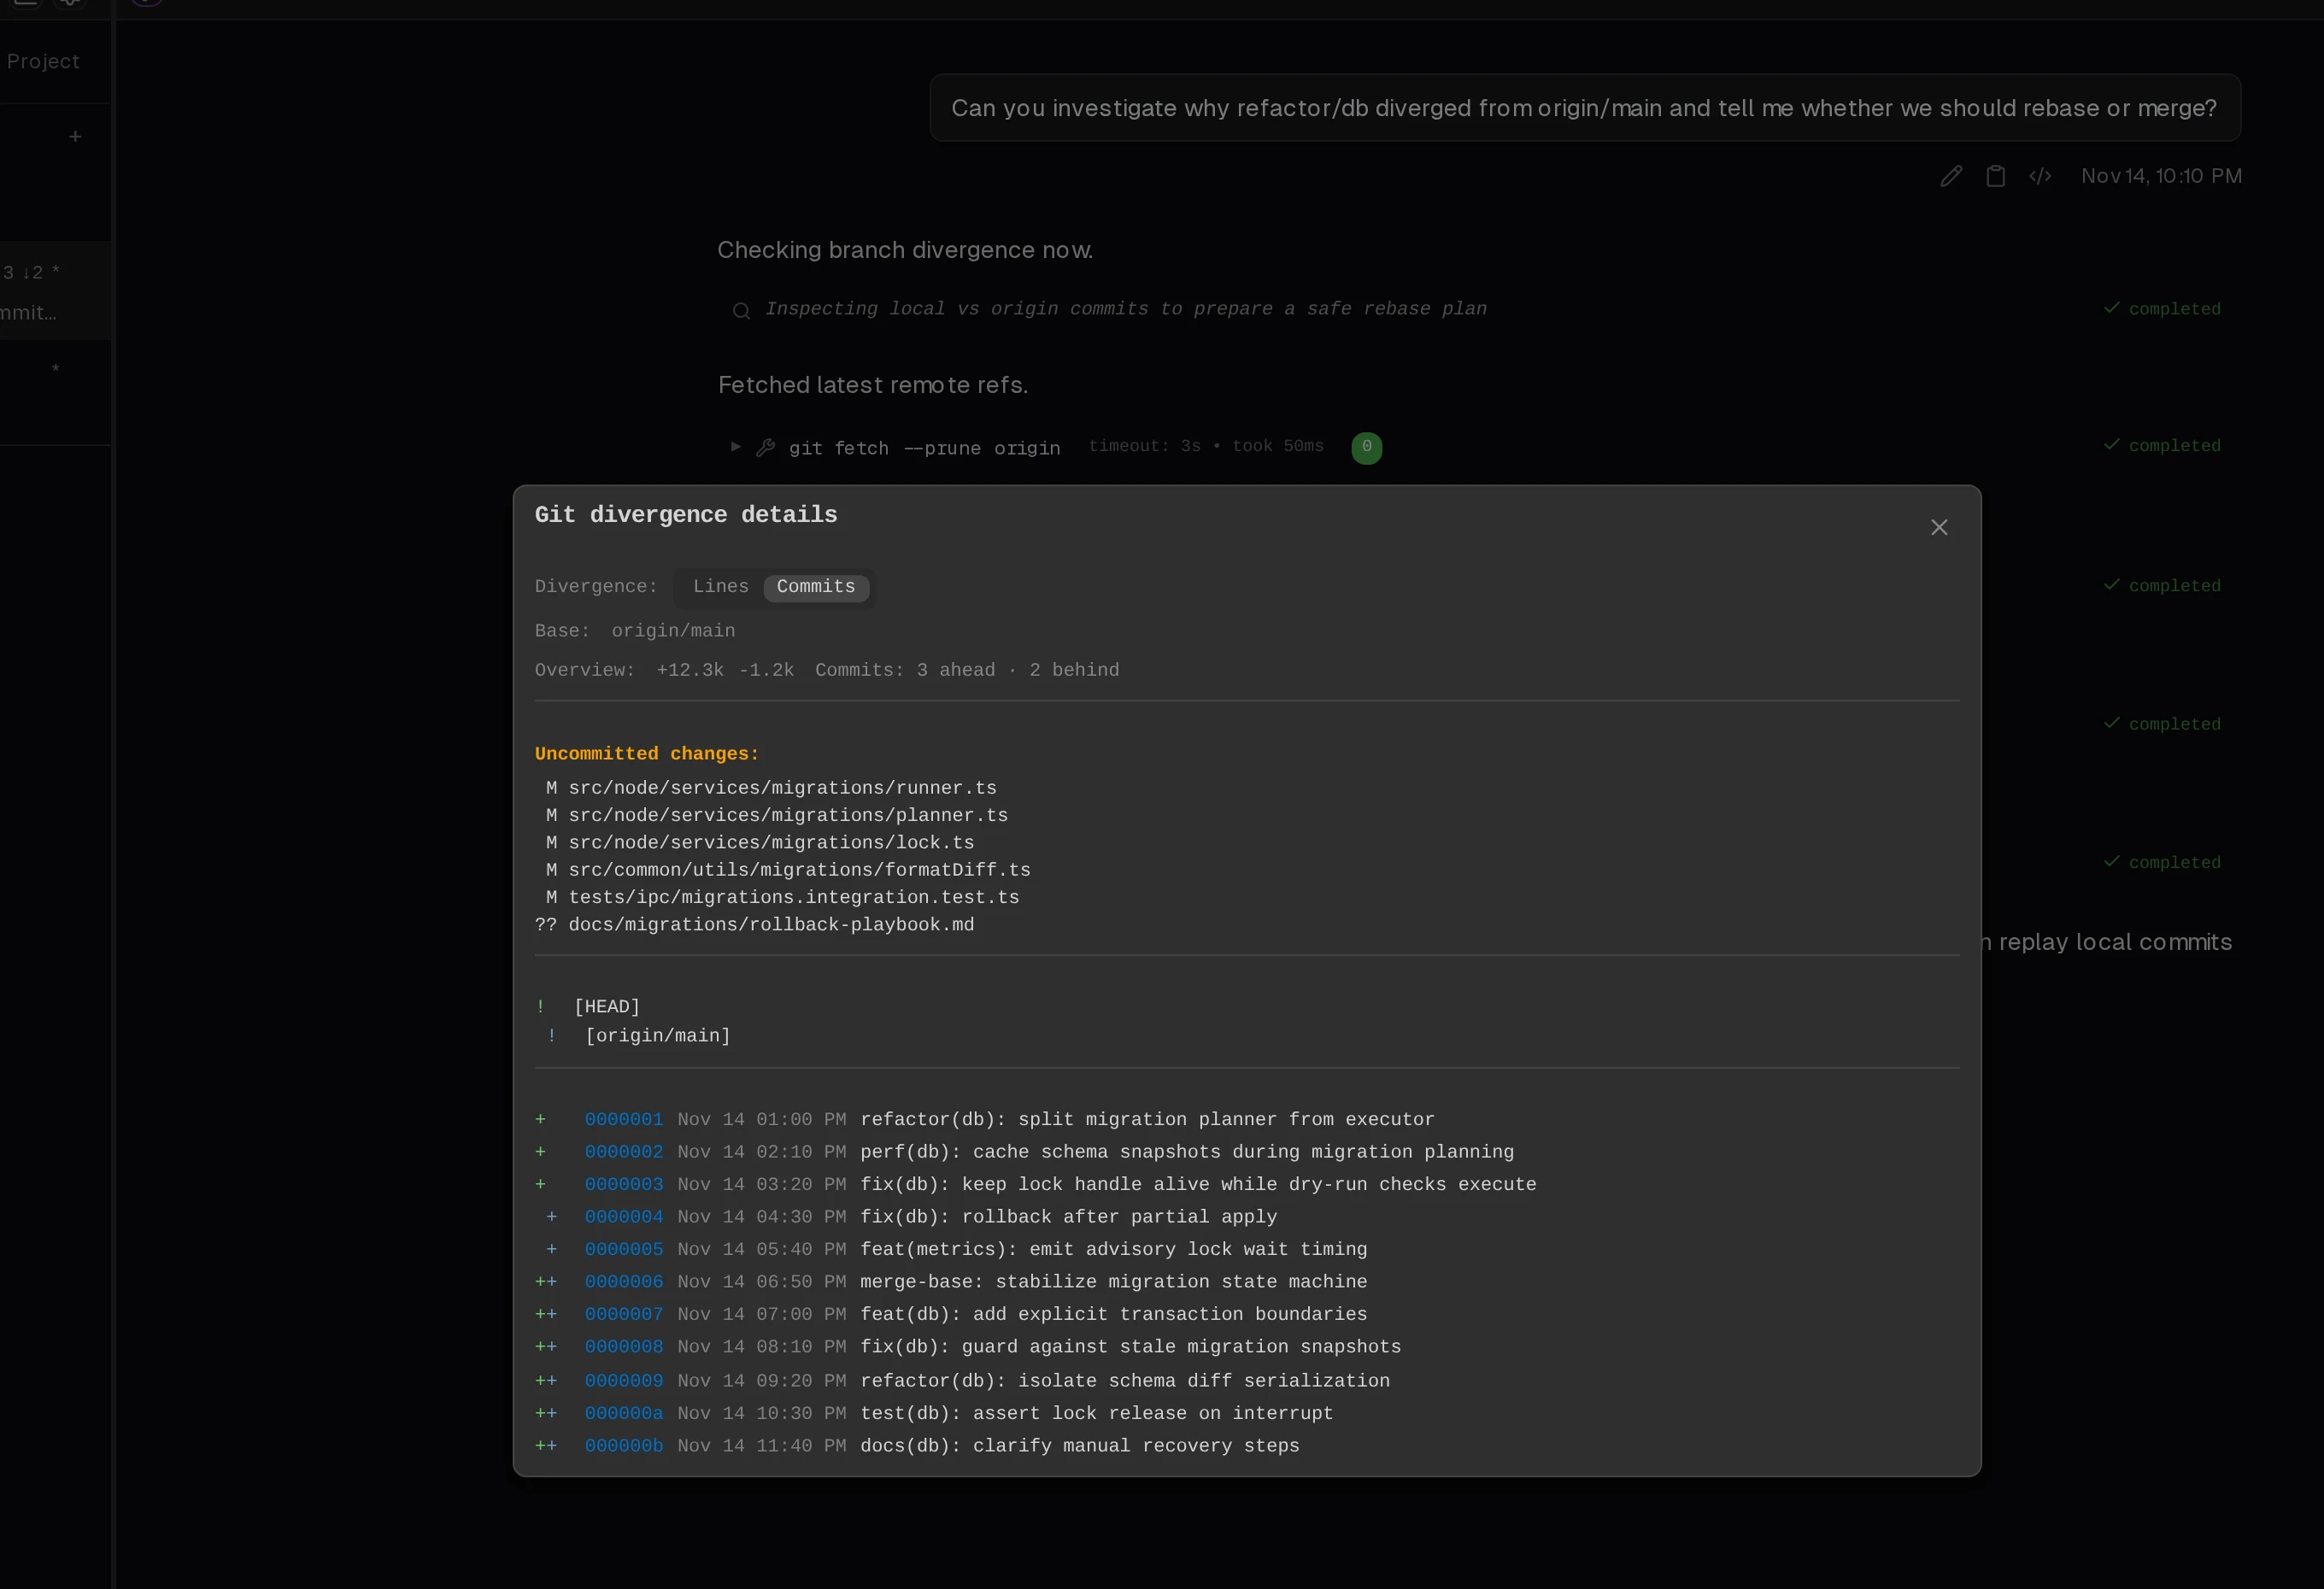
Task: Open commit 0000001 split migration planner
Action: click(x=624, y=1120)
